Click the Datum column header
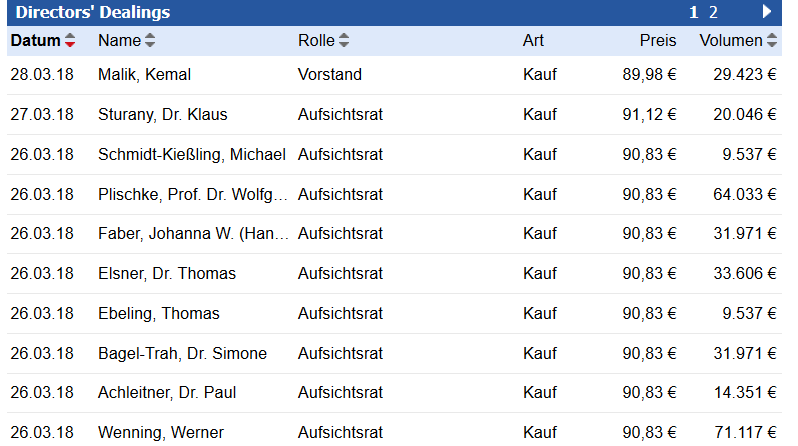Screen dimensions: 798x446 [x=35, y=41]
